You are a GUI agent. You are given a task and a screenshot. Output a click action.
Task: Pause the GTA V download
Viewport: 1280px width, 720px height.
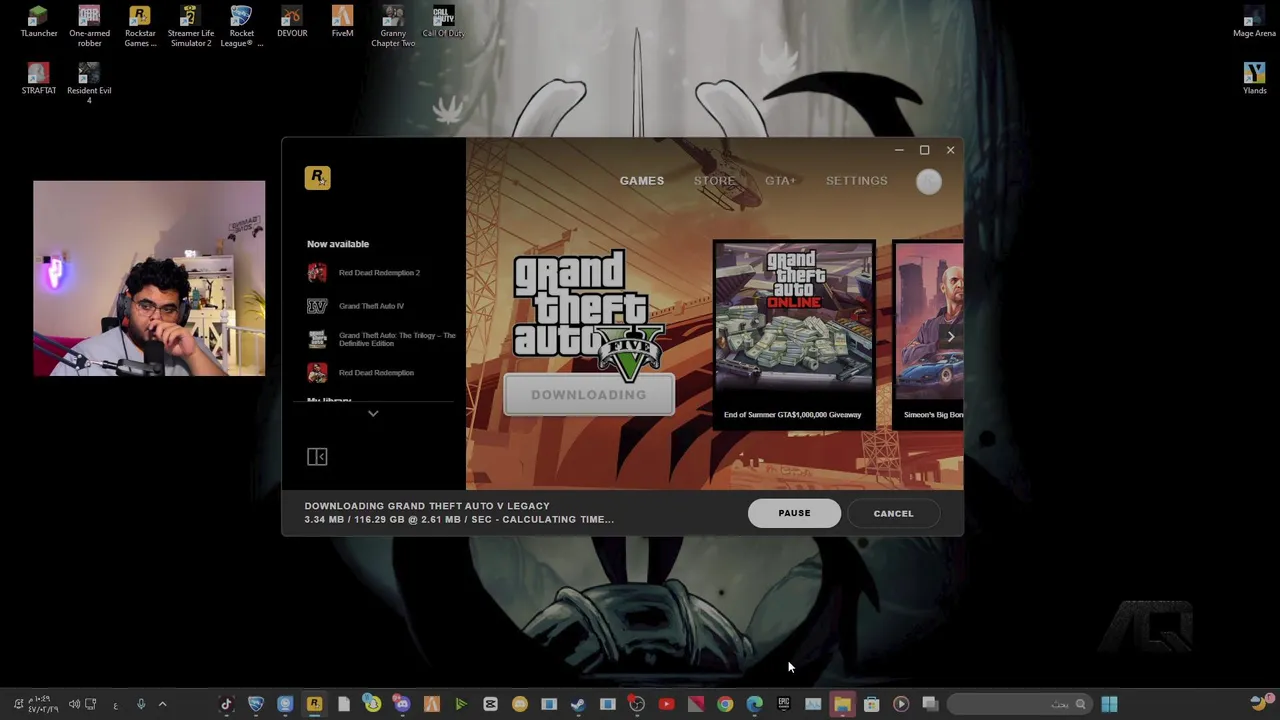pos(794,513)
